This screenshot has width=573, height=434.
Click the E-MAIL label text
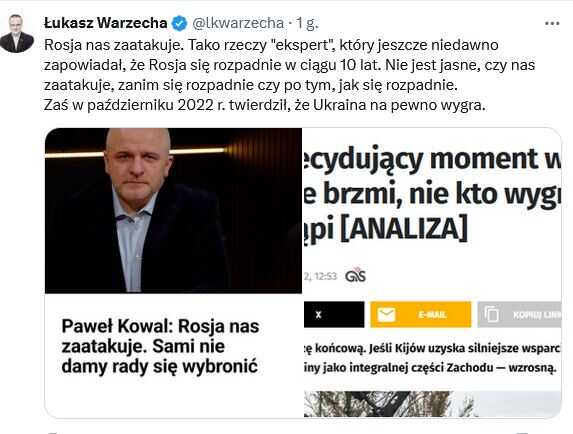(x=432, y=315)
